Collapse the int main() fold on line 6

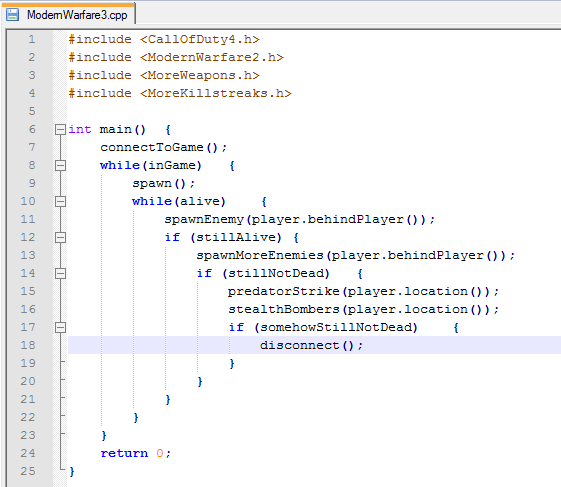click(x=60, y=129)
